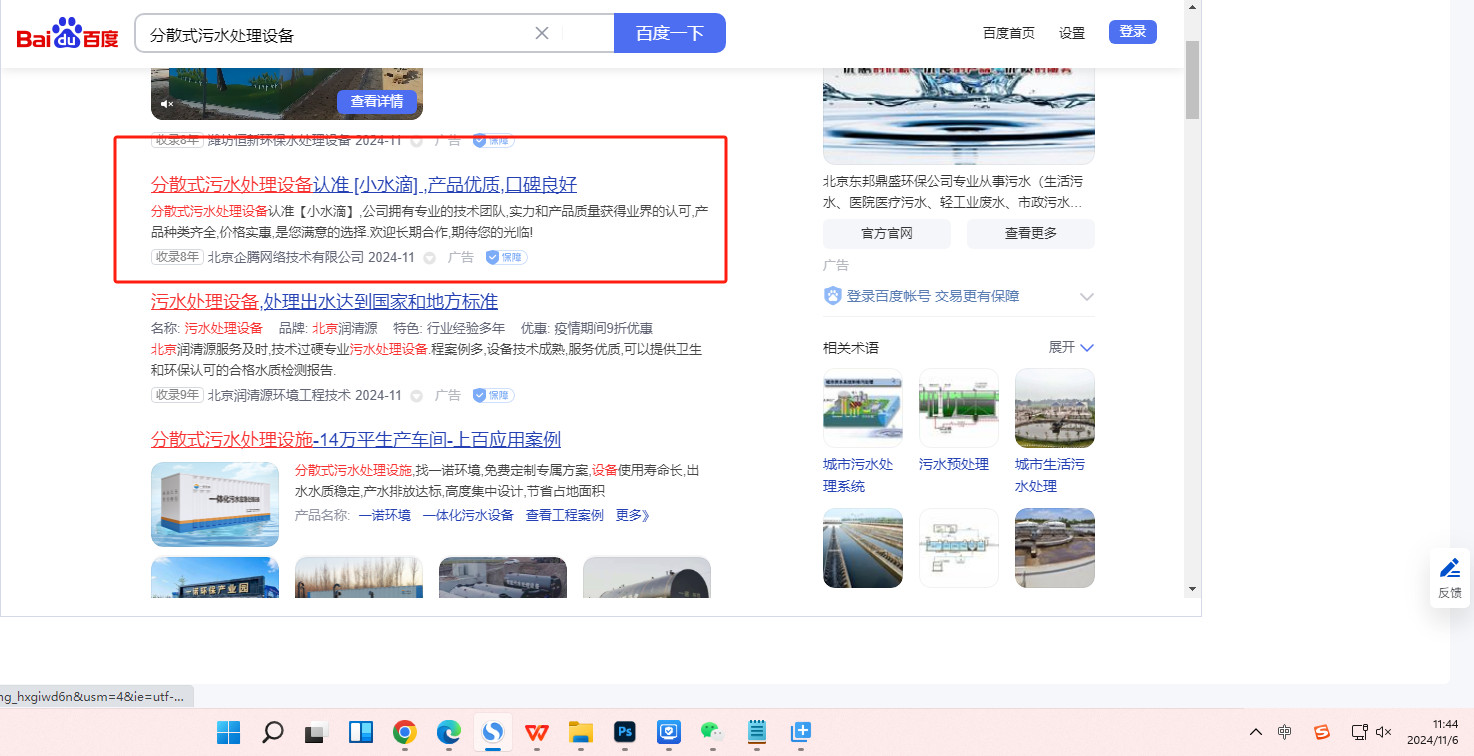Image resolution: width=1474 pixels, height=756 pixels.
Task: Open 设置 settings menu in header
Action: 1072,33
